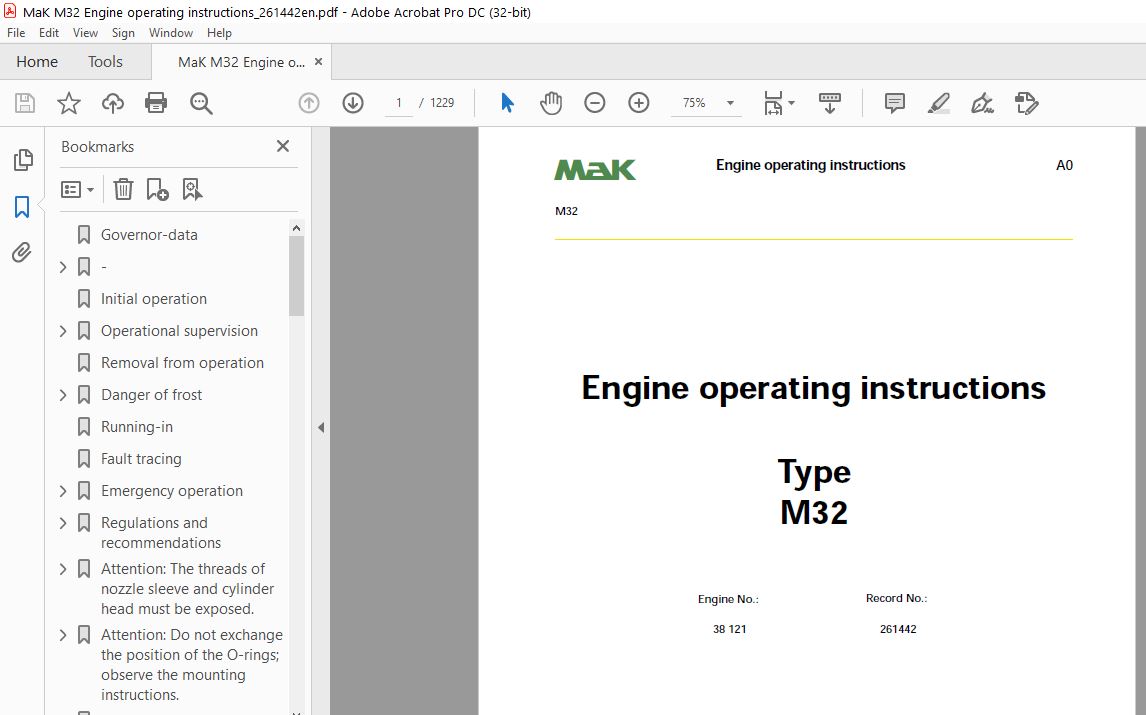
Task: Open the Sign menu
Action: (123, 33)
